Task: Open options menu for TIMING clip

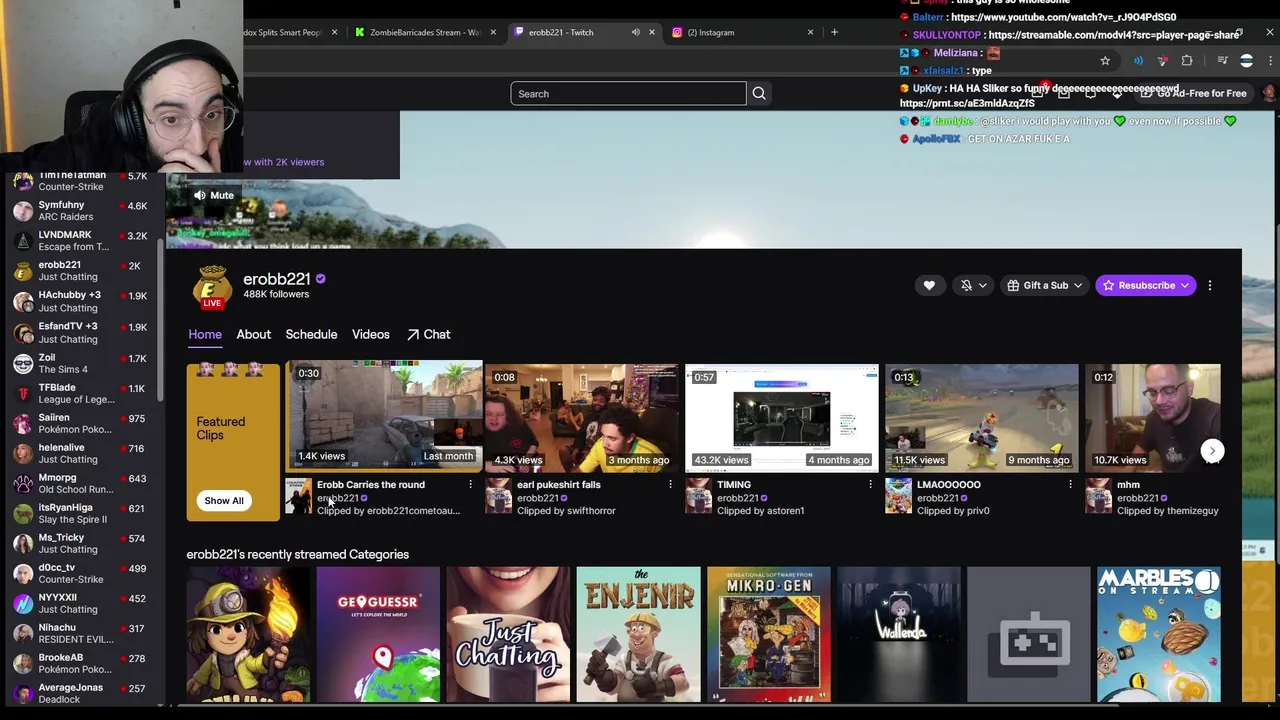Action: (x=870, y=484)
